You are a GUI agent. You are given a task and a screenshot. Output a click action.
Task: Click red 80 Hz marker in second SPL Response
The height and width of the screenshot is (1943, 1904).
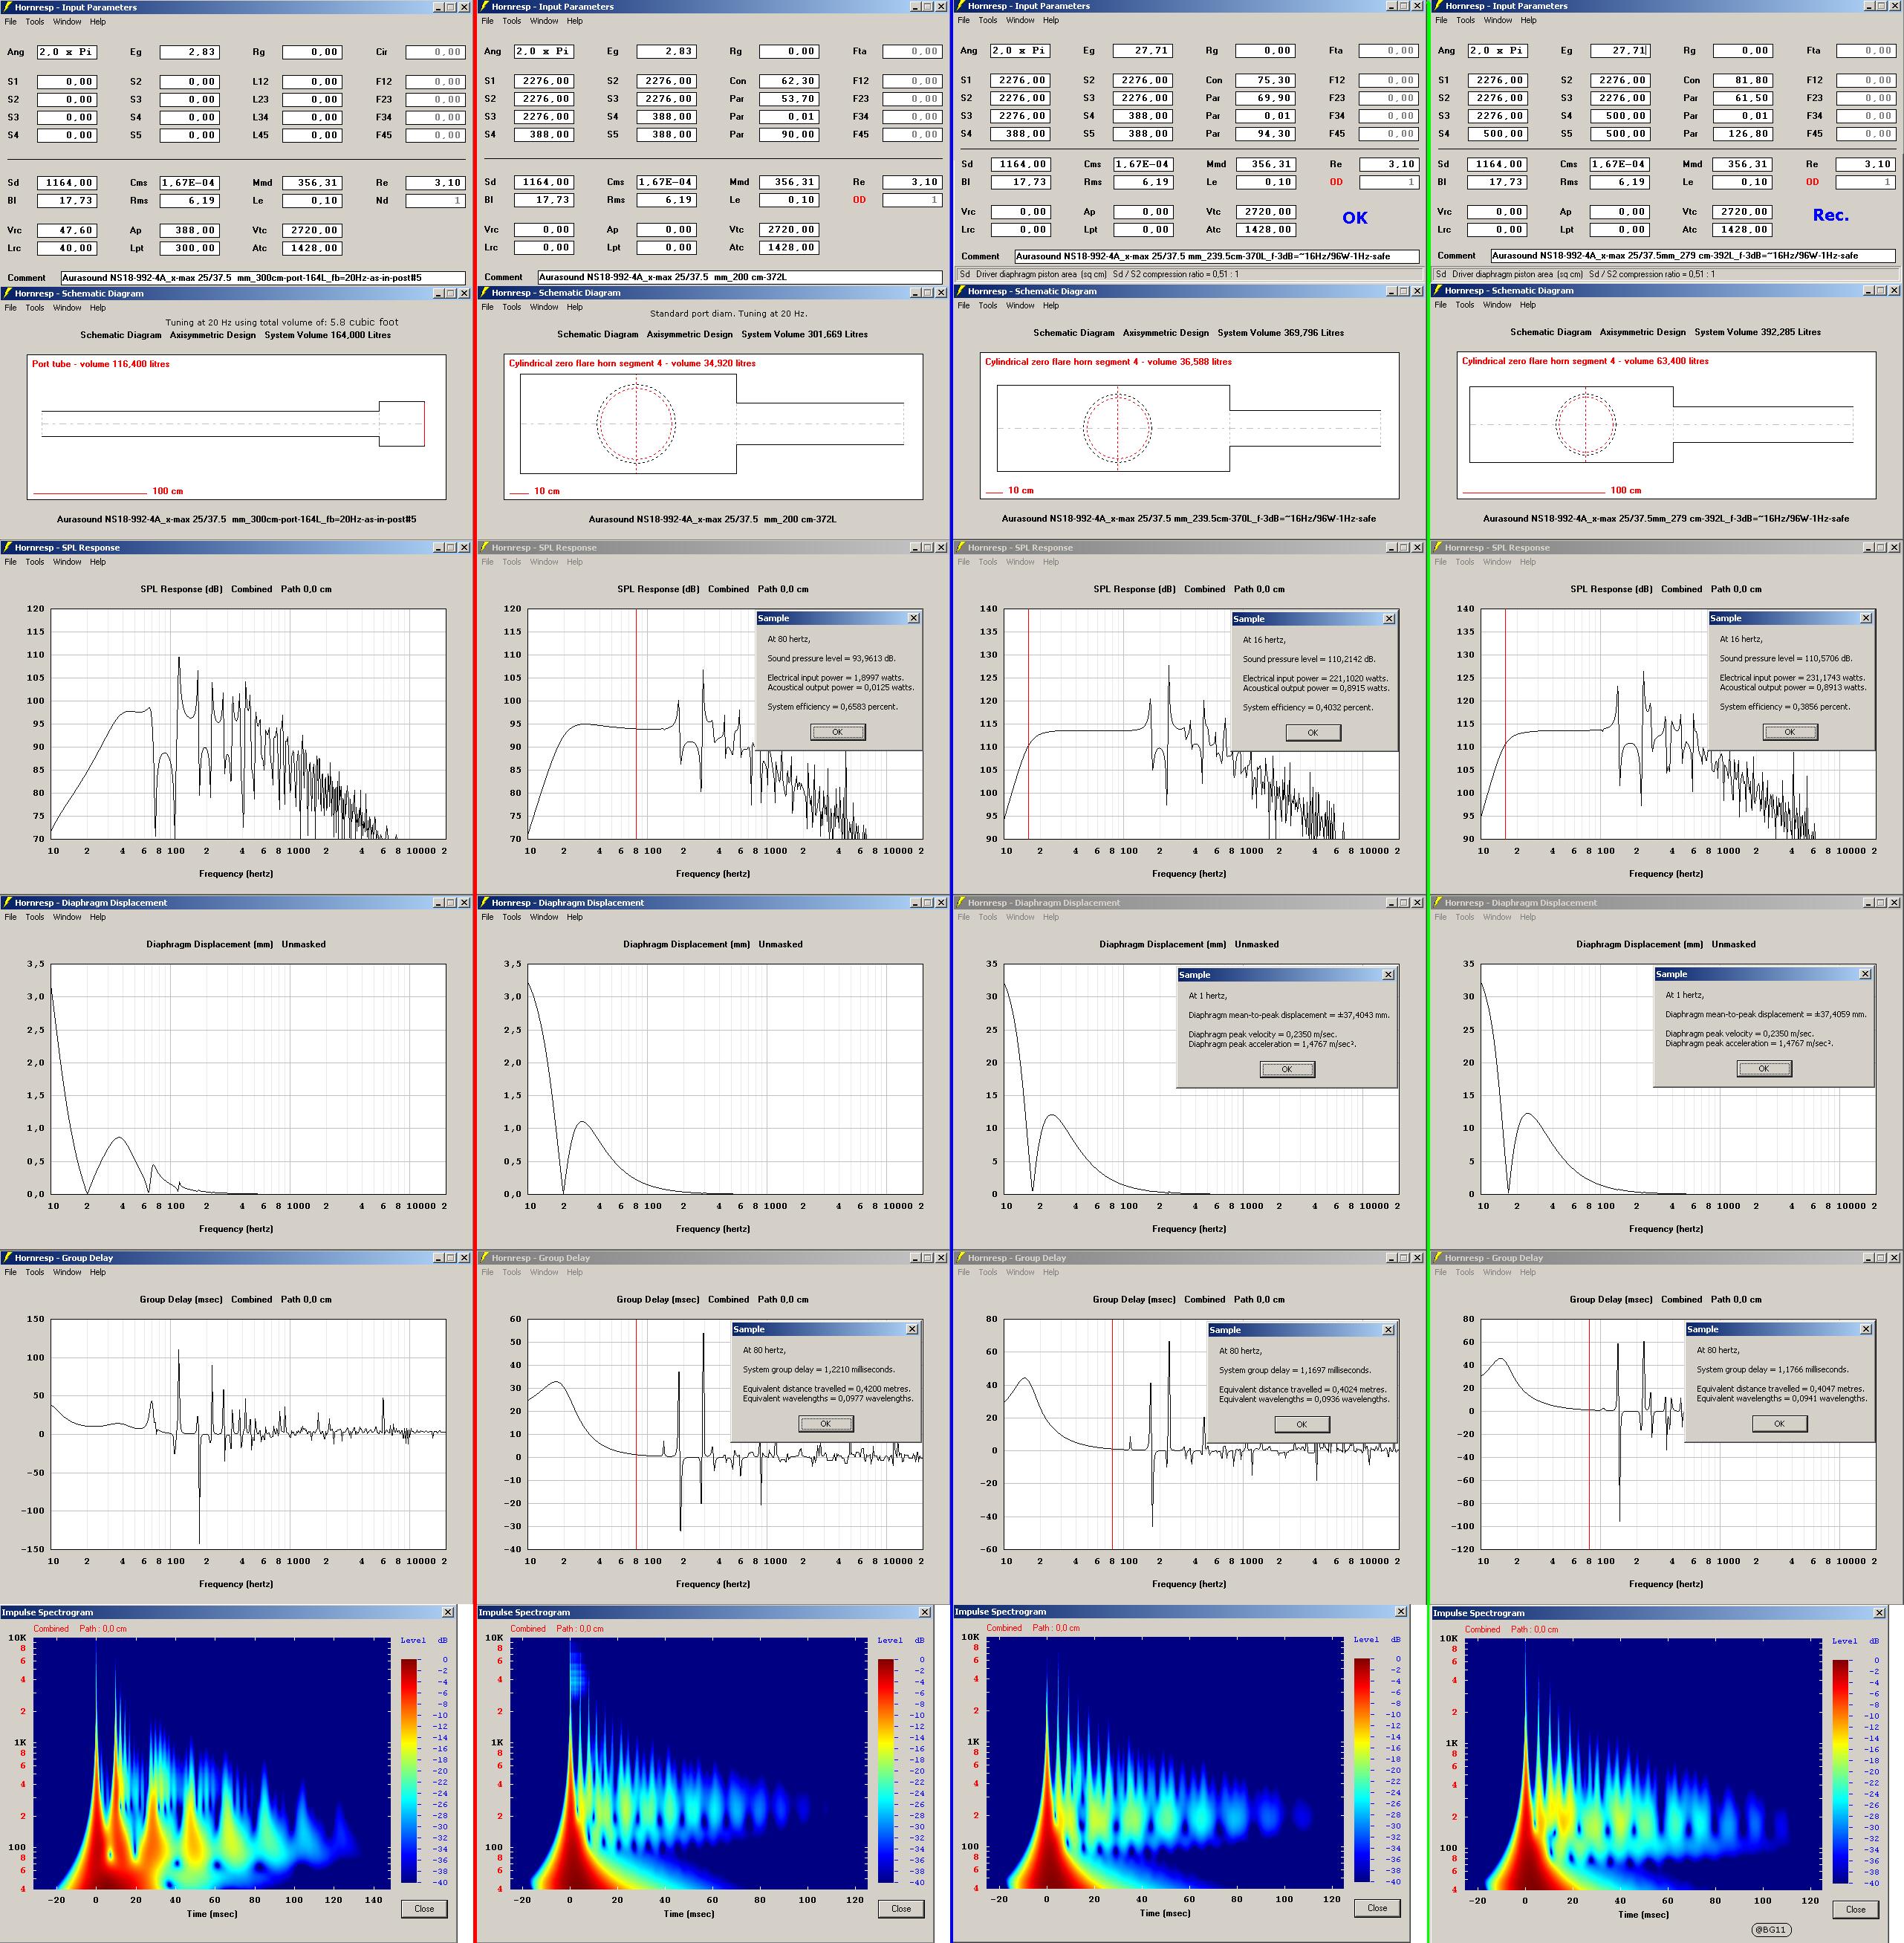click(x=636, y=723)
